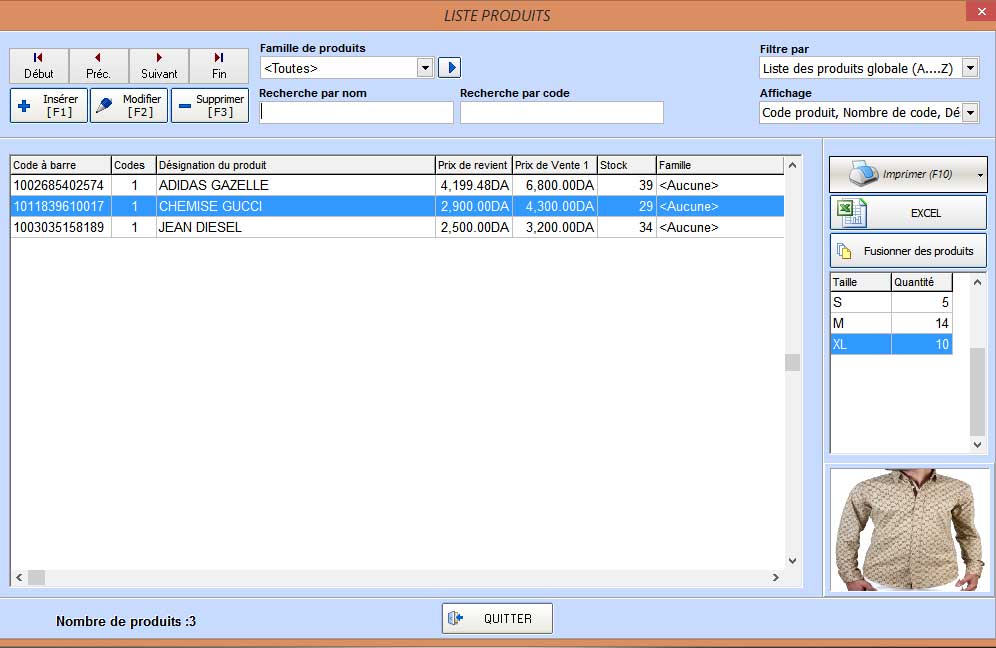The height and width of the screenshot is (648, 996).
Task: Select size M row
Action: [x=891, y=323]
